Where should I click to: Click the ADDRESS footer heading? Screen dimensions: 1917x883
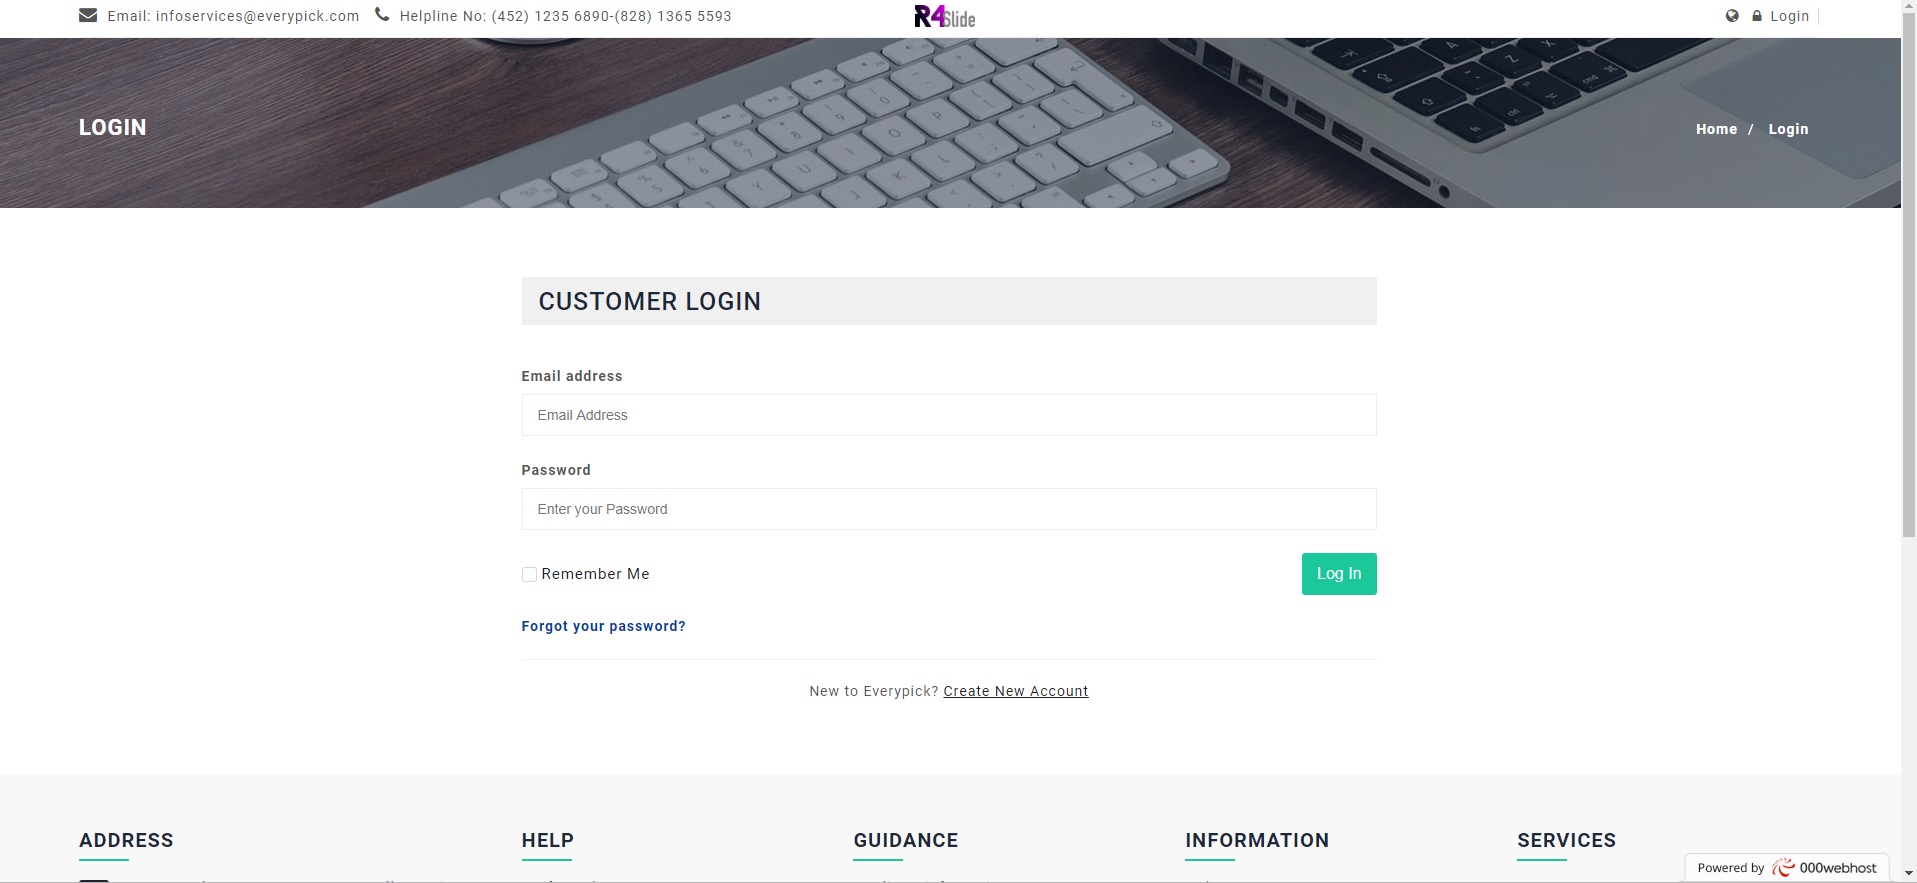[126, 840]
